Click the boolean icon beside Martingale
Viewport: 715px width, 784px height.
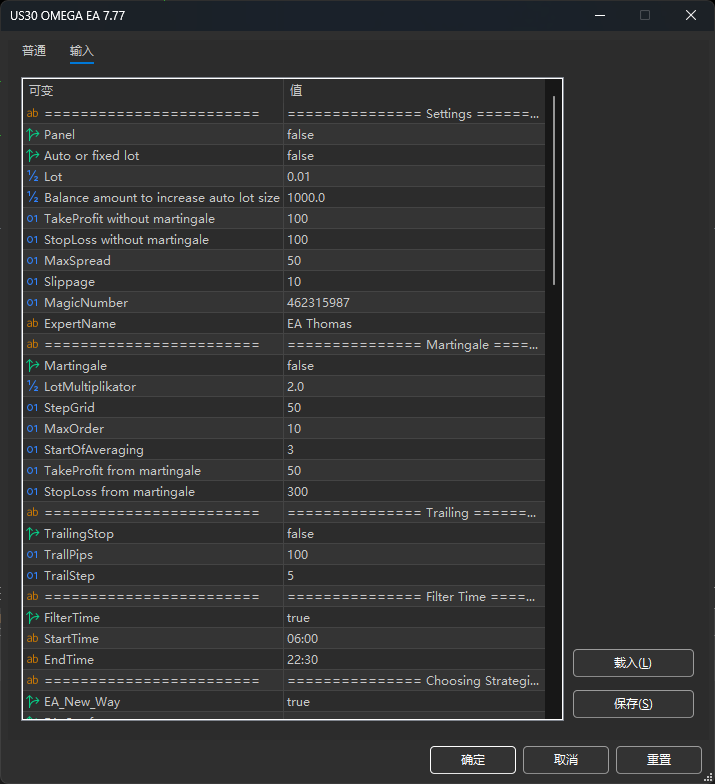pyautogui.click(x=33, y=366)
